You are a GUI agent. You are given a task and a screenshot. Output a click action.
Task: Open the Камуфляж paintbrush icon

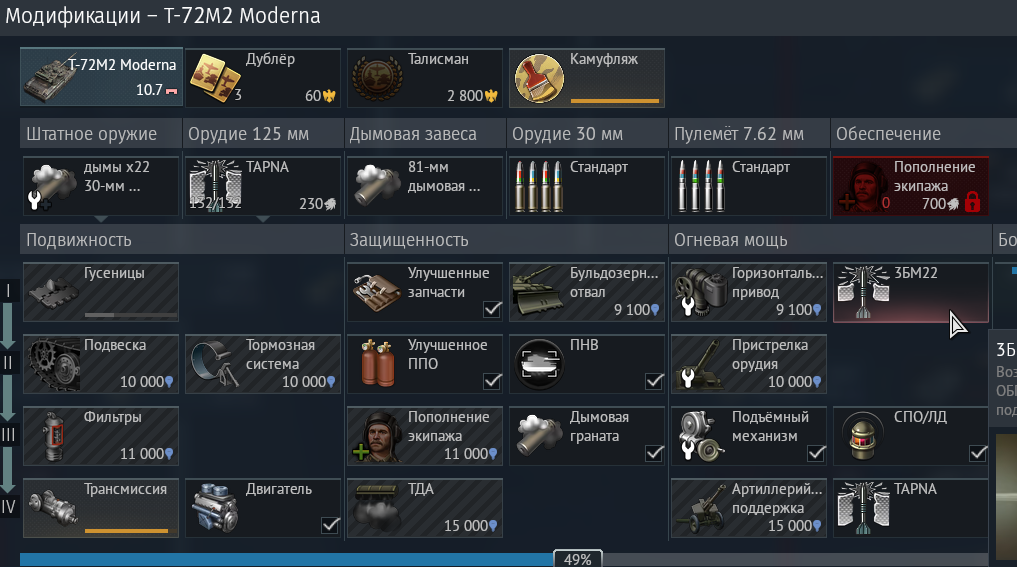[x=539, y=78]
